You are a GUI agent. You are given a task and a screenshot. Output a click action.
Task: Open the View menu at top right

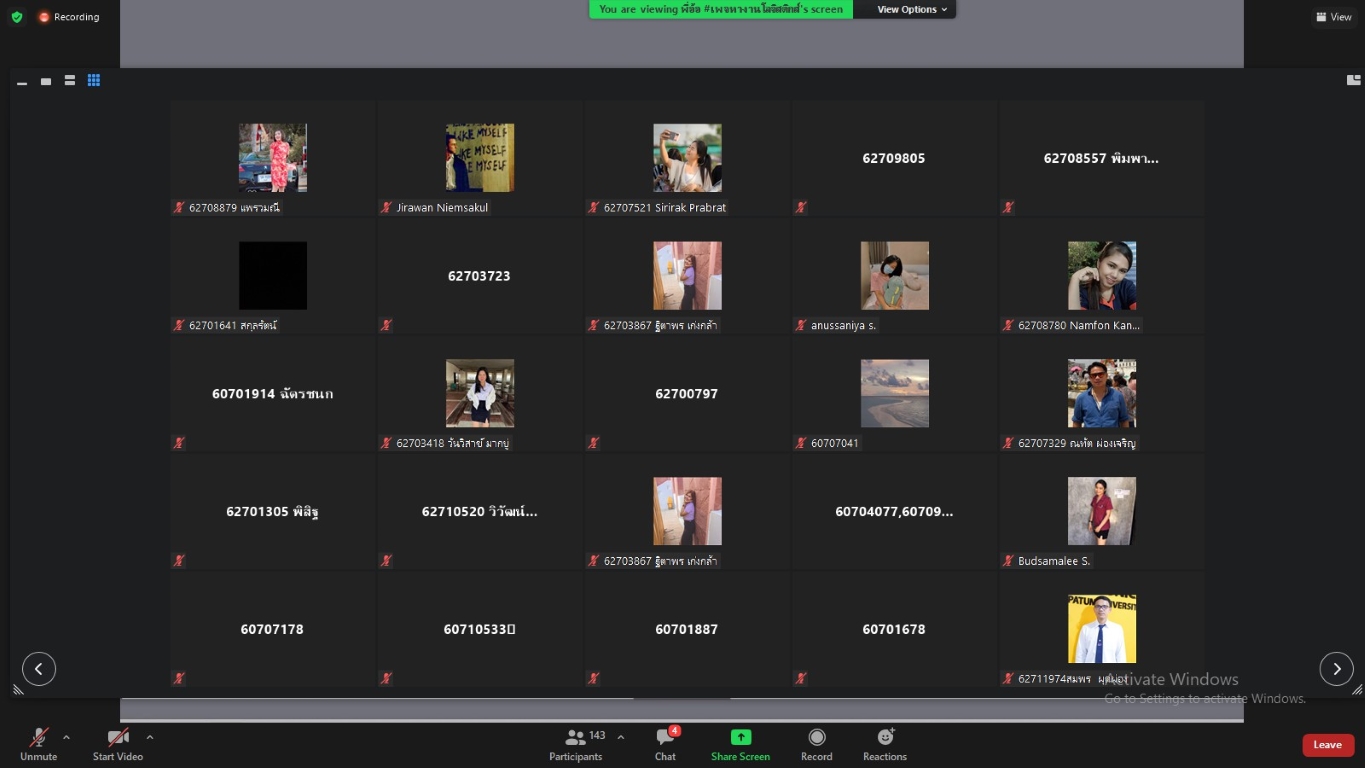(1334, 17)
